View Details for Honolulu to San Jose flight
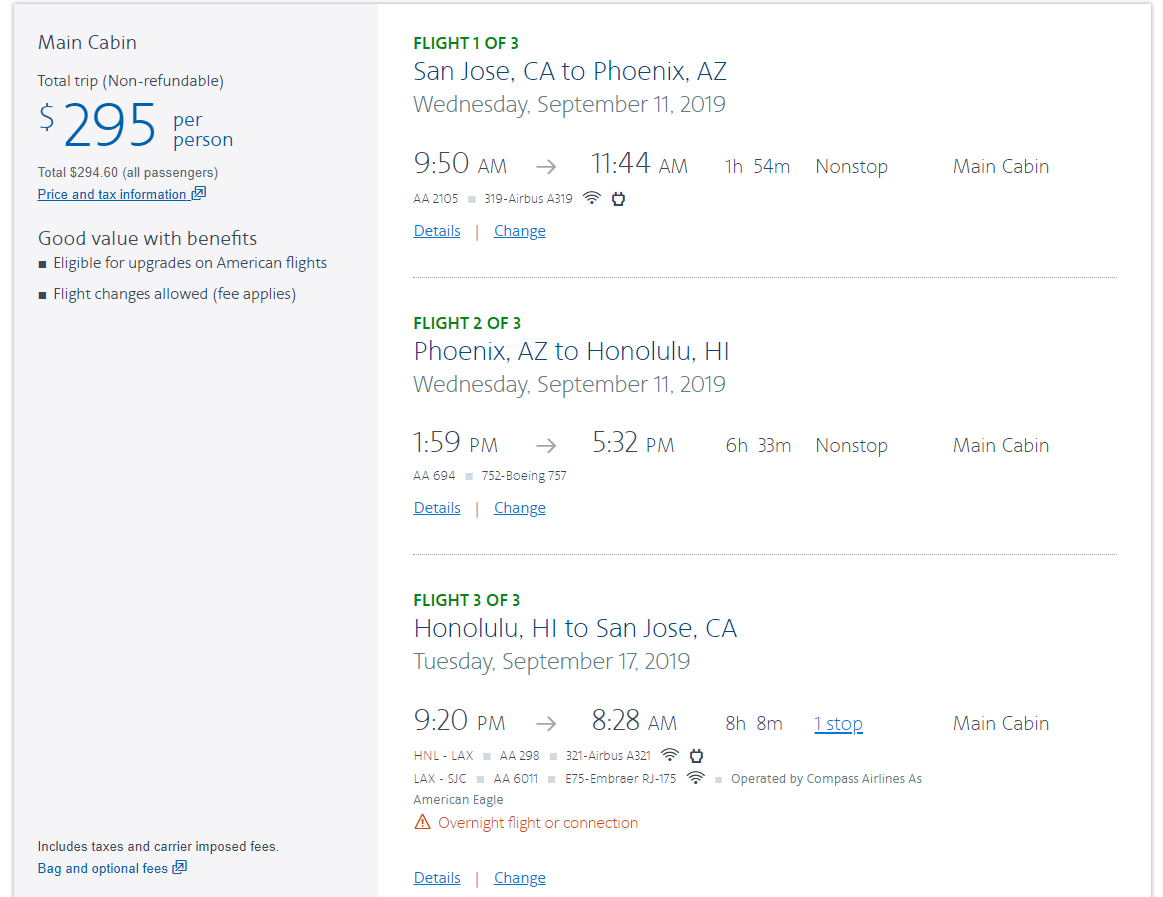The image size is (1163, 897). click(x=437, y=878)
